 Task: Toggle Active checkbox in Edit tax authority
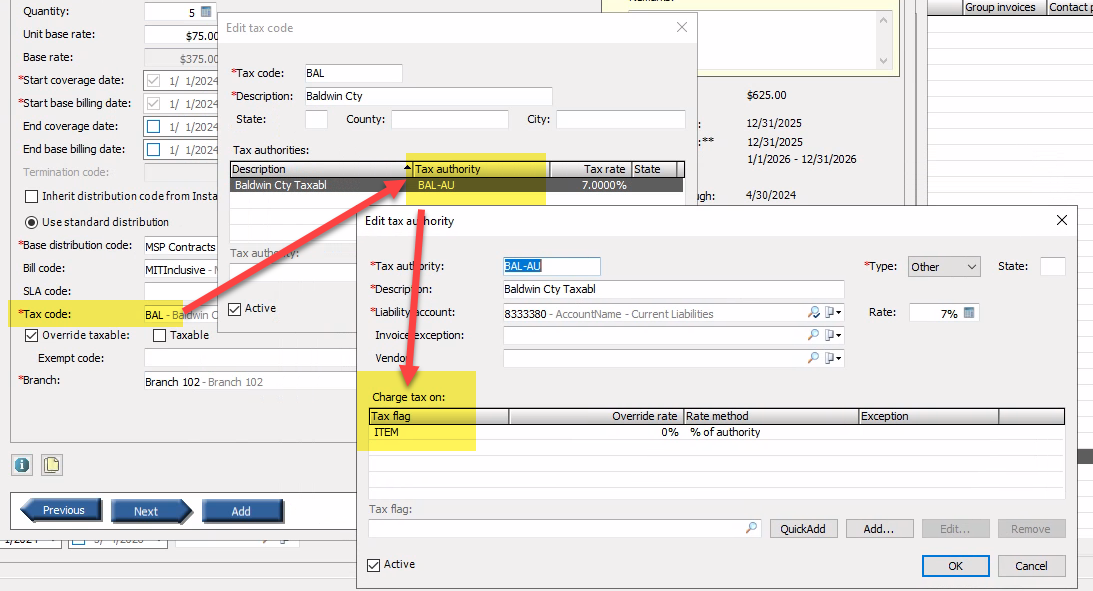click(x=374, y=565)
